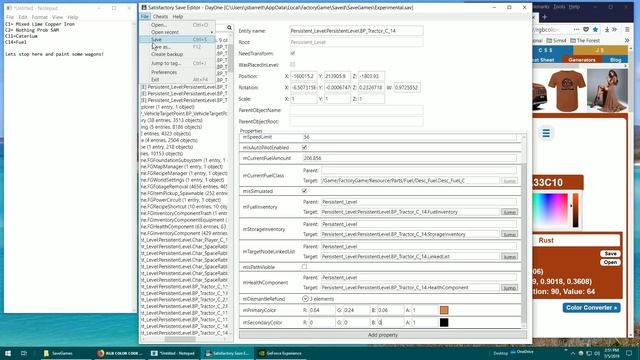
Task: Click mPrimaryColor orange swatch
Action: click(x=444, y=310)
